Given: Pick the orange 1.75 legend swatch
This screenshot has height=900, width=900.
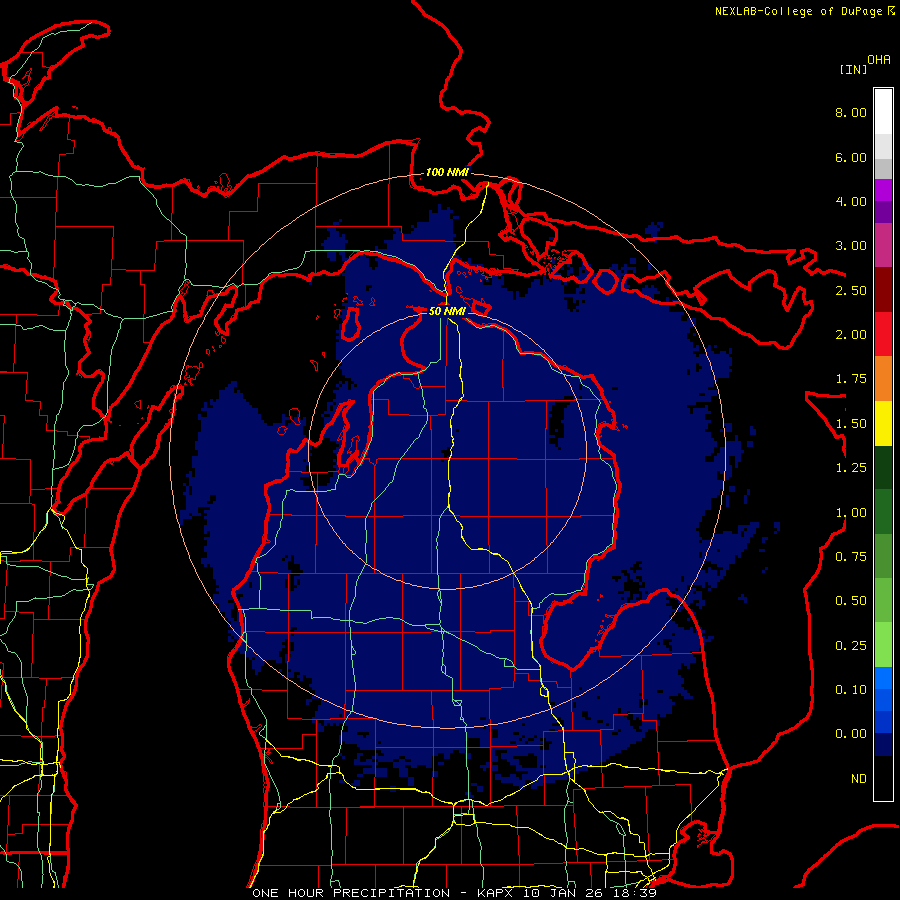Looking at the screenshot, I should tap(883, 379).
